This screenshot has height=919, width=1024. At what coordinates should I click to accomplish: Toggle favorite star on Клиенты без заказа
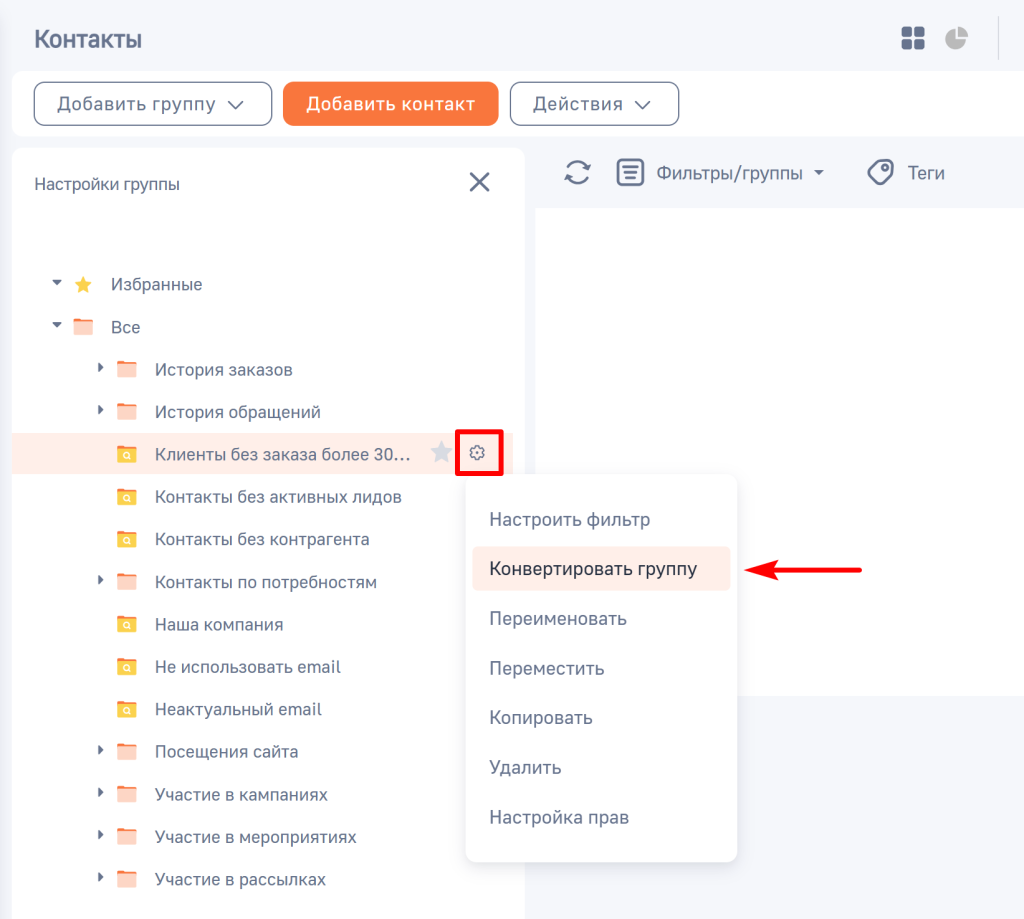pyautogui.click(x=440, y=454)
